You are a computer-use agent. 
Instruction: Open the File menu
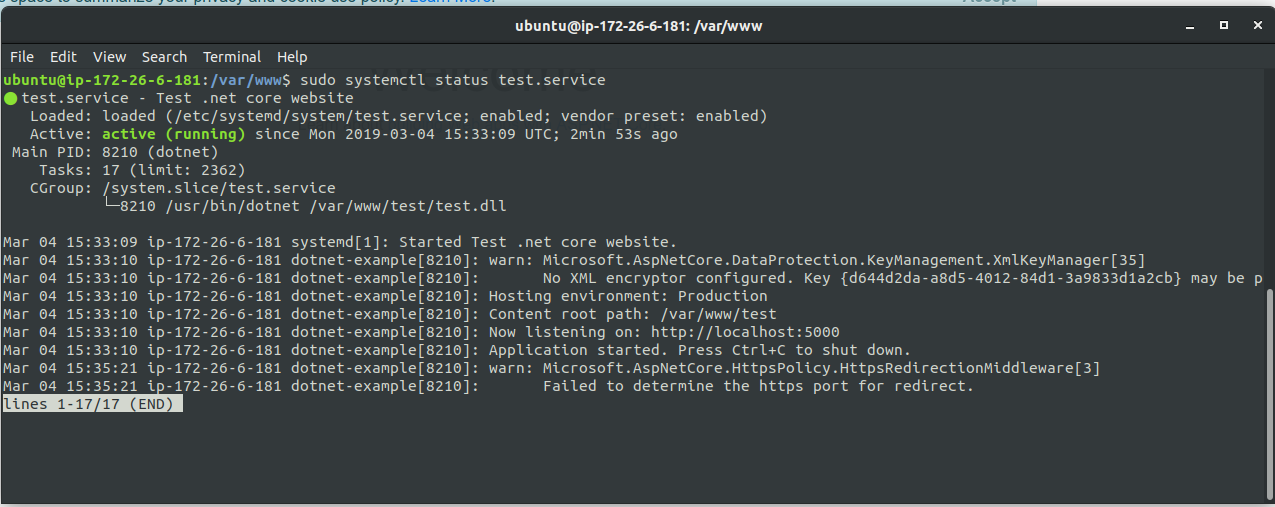pos(22,57)
